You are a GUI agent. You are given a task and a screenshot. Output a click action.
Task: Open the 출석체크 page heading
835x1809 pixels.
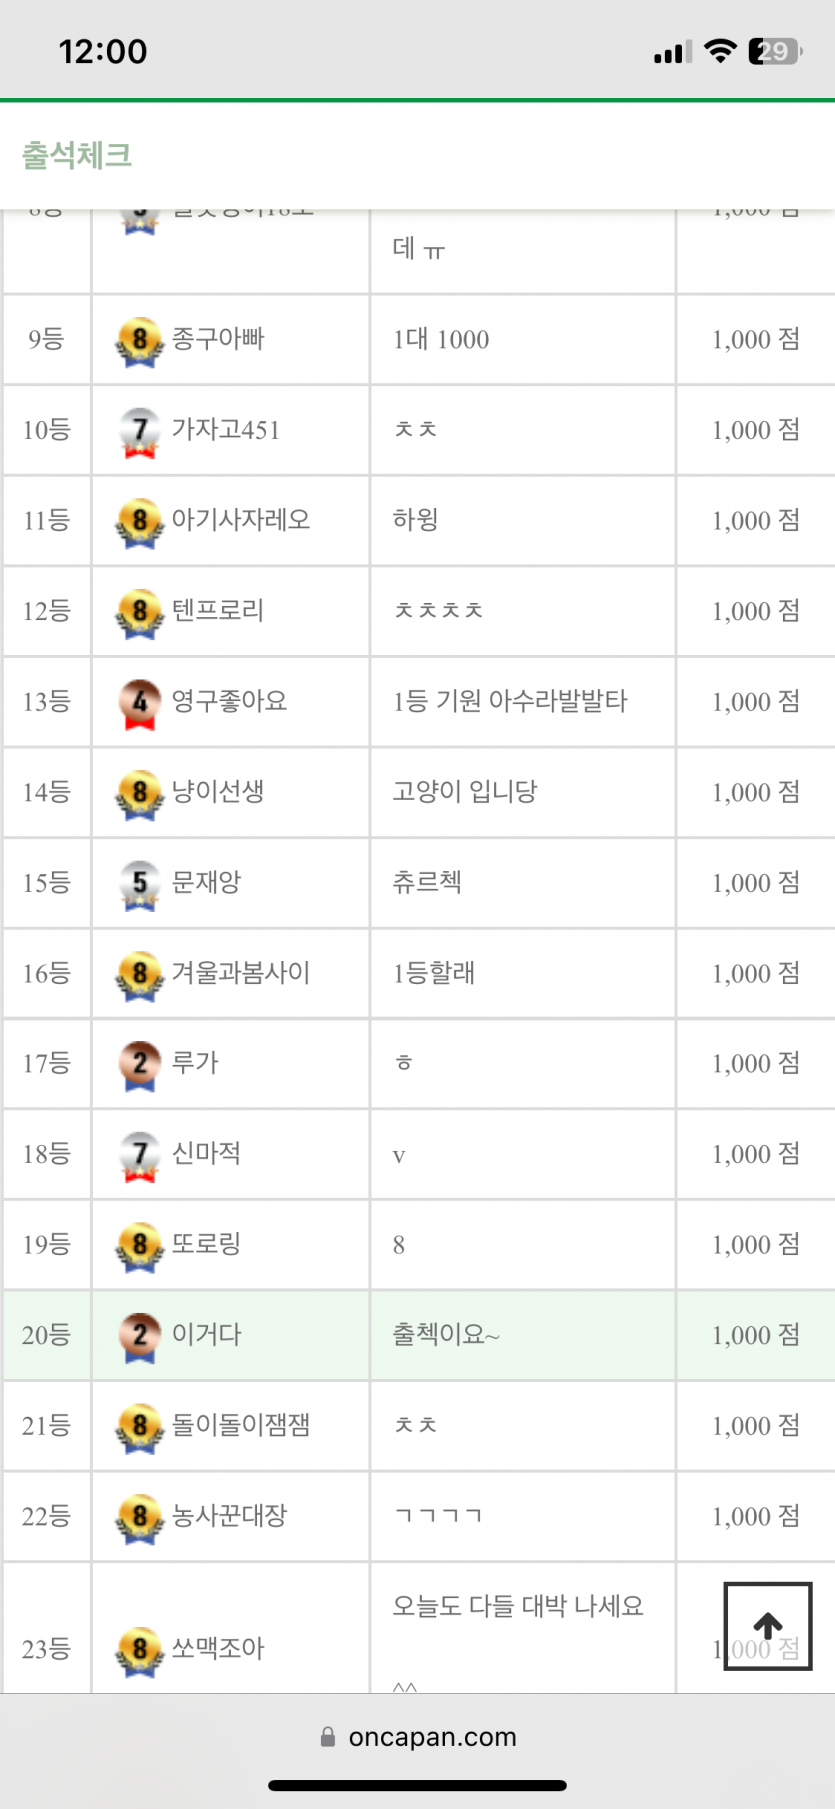click(77, 155)
